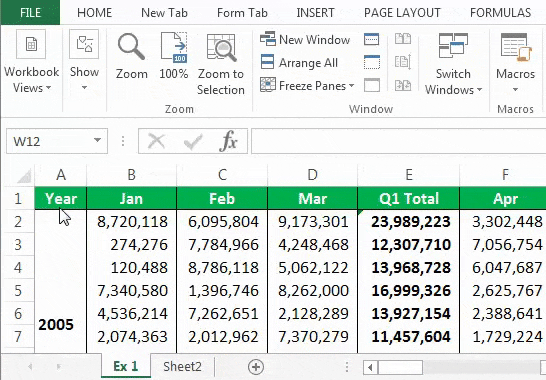Click cell containing 2,388,641
This screenshot has height=380, width=546.
coord(503,314)
